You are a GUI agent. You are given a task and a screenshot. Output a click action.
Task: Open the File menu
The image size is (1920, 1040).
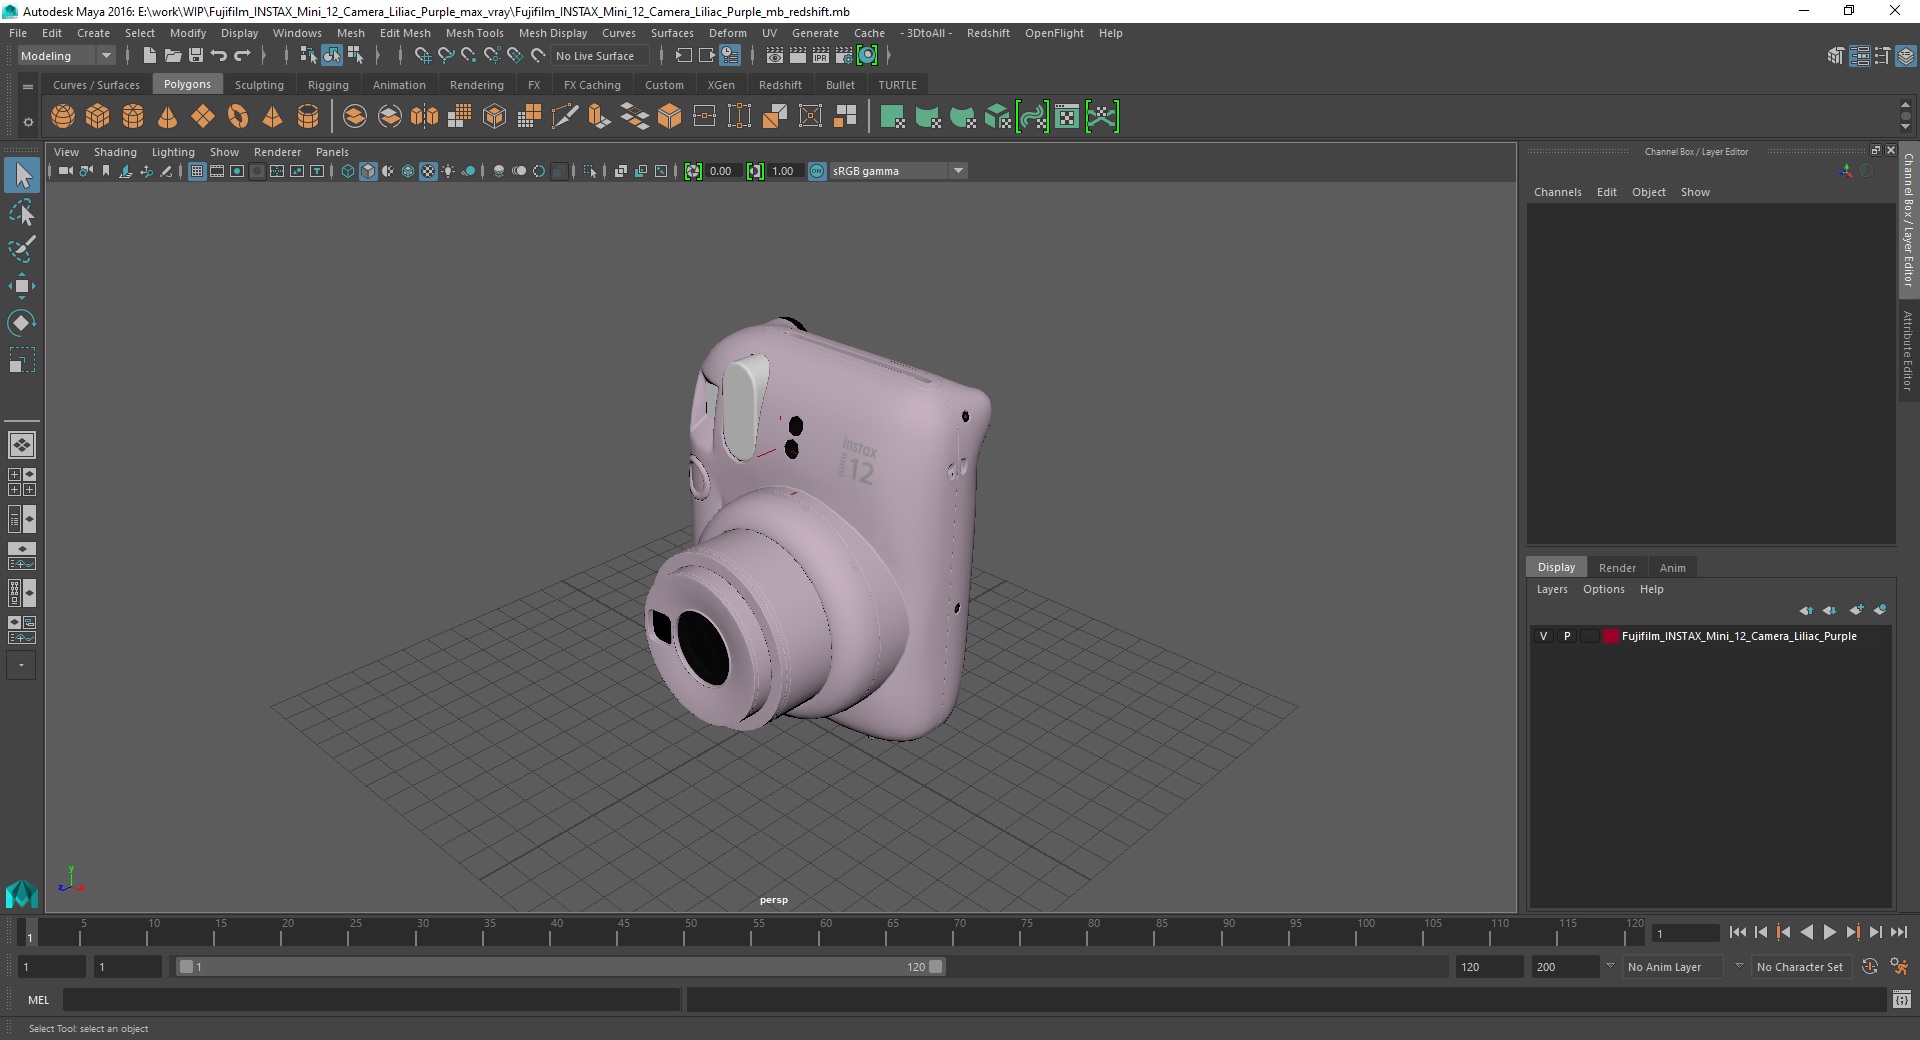pos(18,33)
